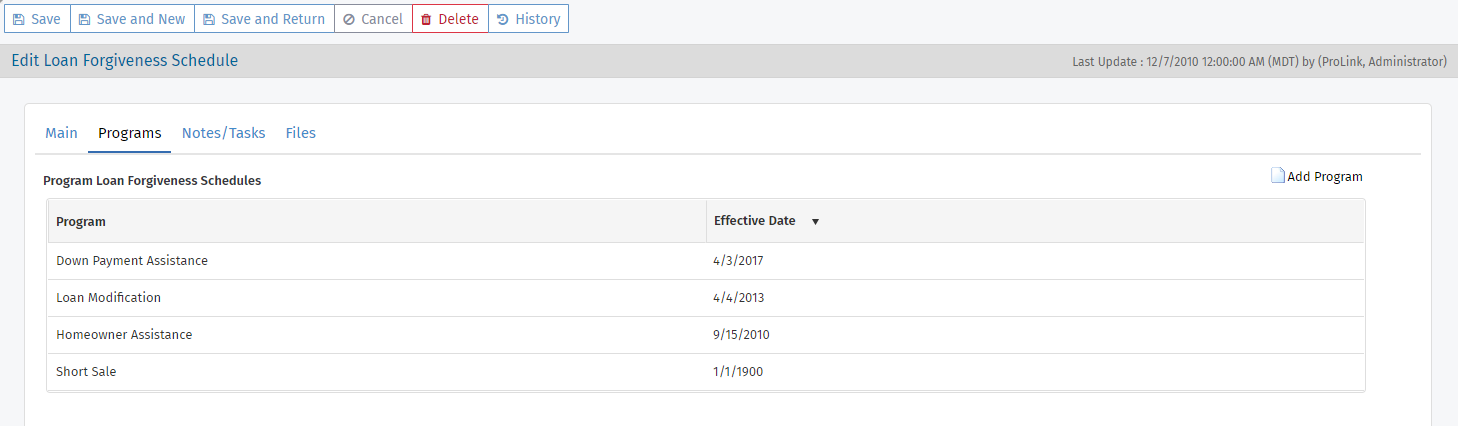Click the Add Program document icon
The image size is (1458, 426).
pos(1278,176)
